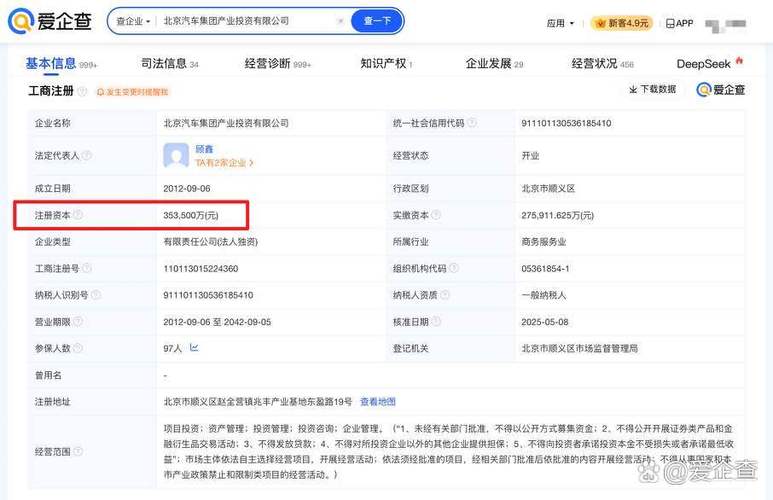This screenshot has width=773, height=500.
Task: Select the credit code value 911101130536185410
Action: [566, 123]
